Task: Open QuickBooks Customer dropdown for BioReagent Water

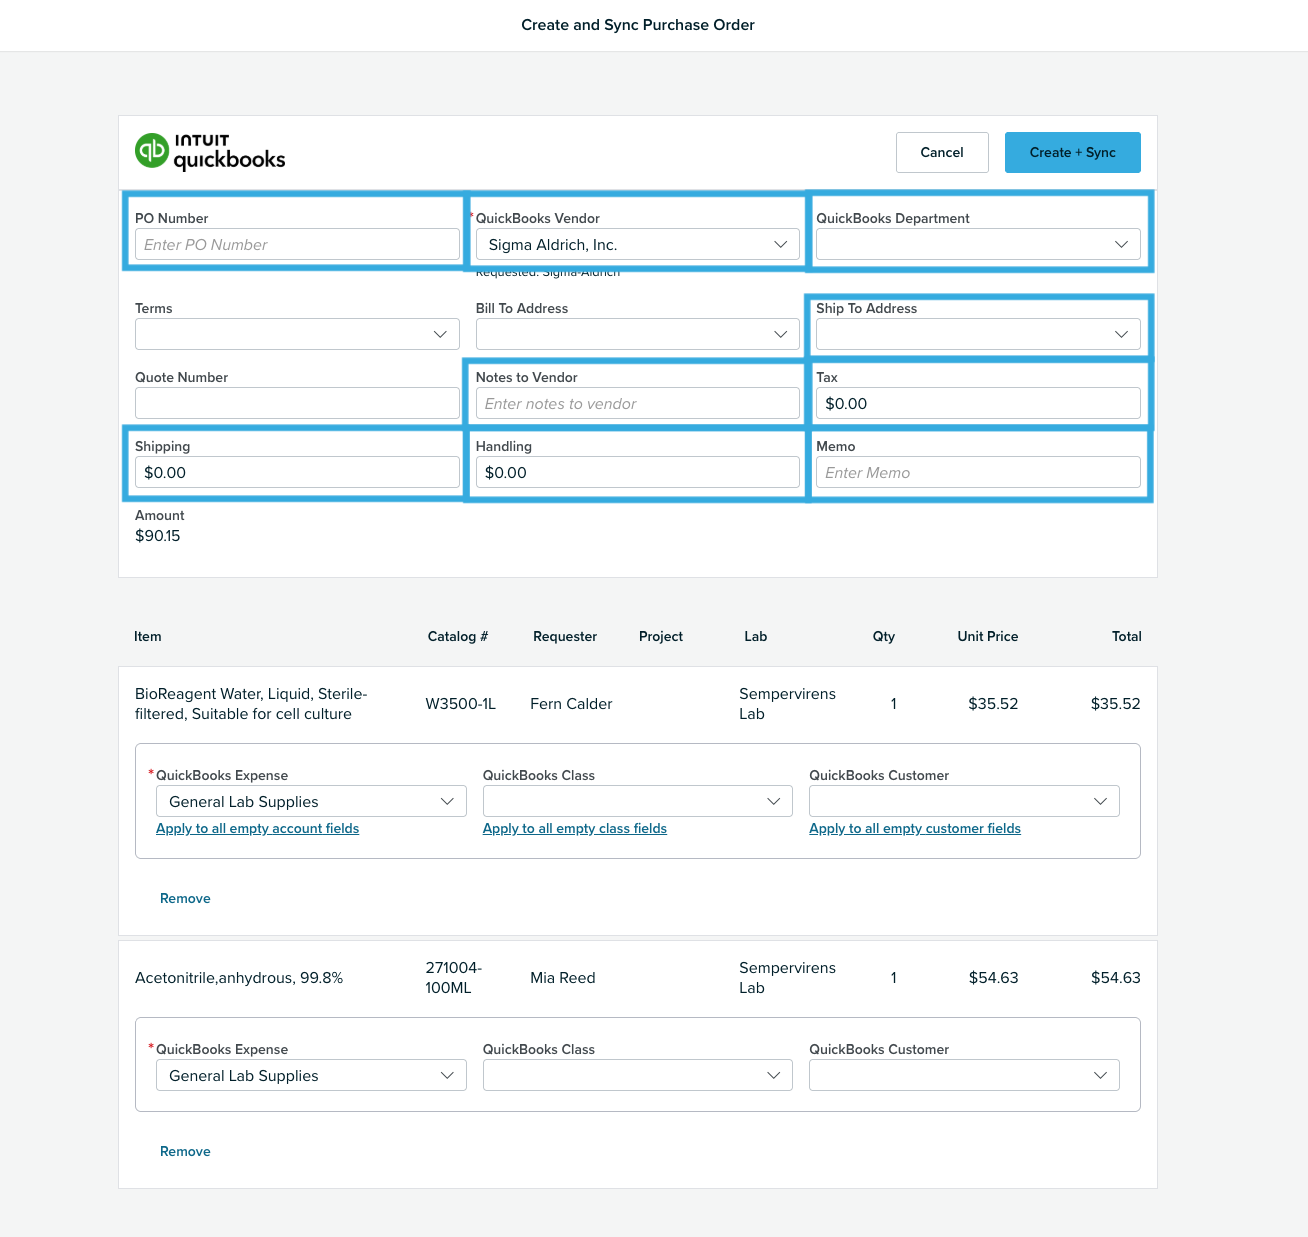Action: (x=964, y=801)
